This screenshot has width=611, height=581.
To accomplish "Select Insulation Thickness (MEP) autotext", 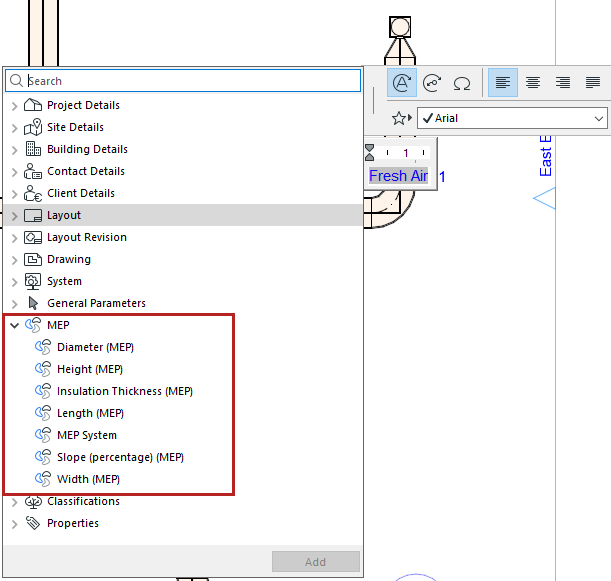I will click(x=125, y=391).
